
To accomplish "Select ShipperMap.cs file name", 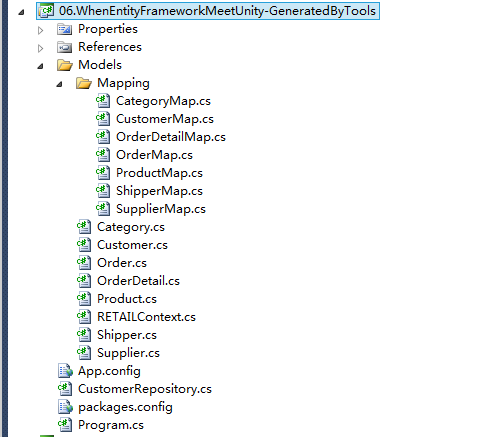I will tap(159, 191).
